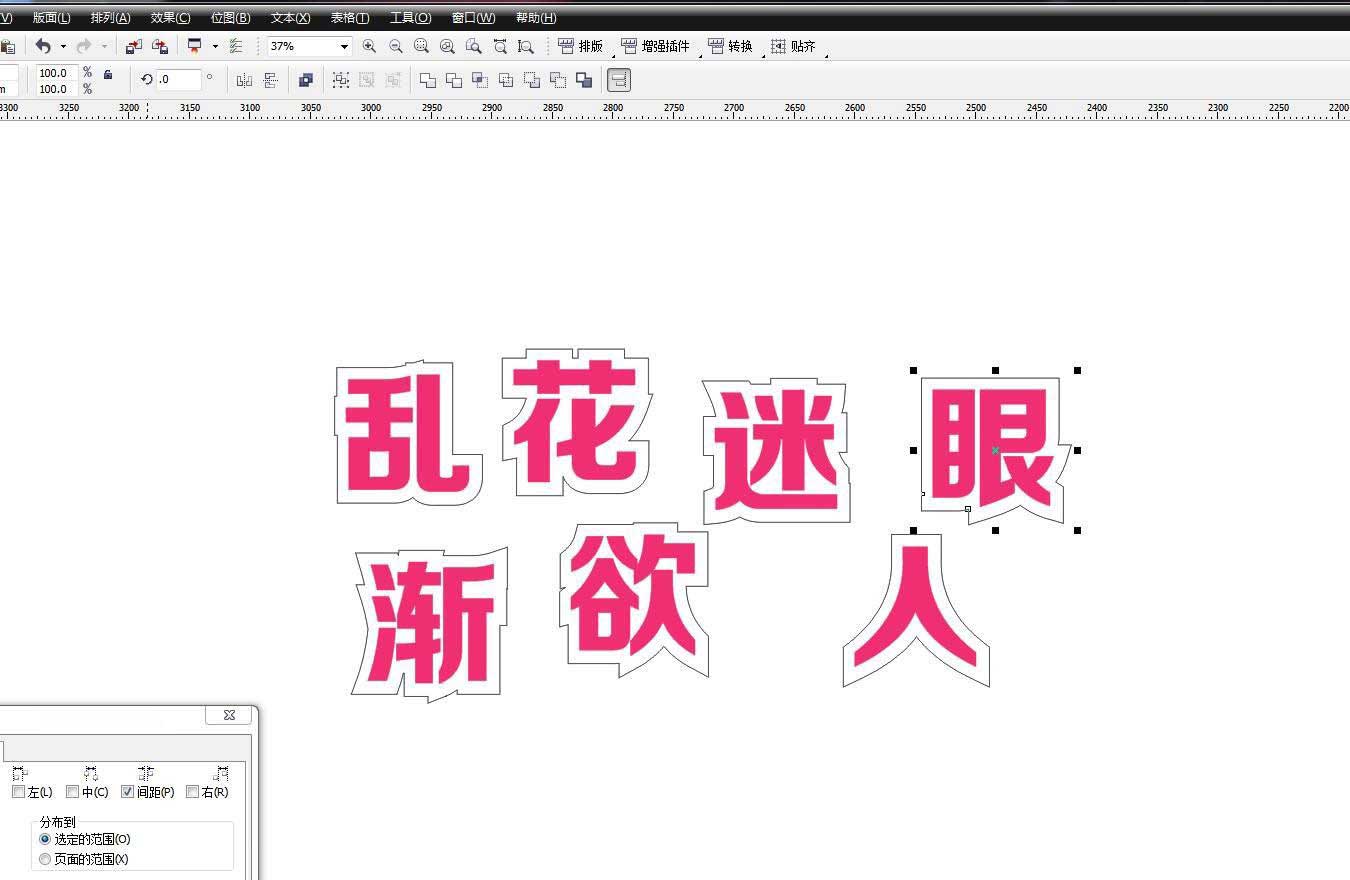Open the 文本(X) menu

tap(289, 17)
